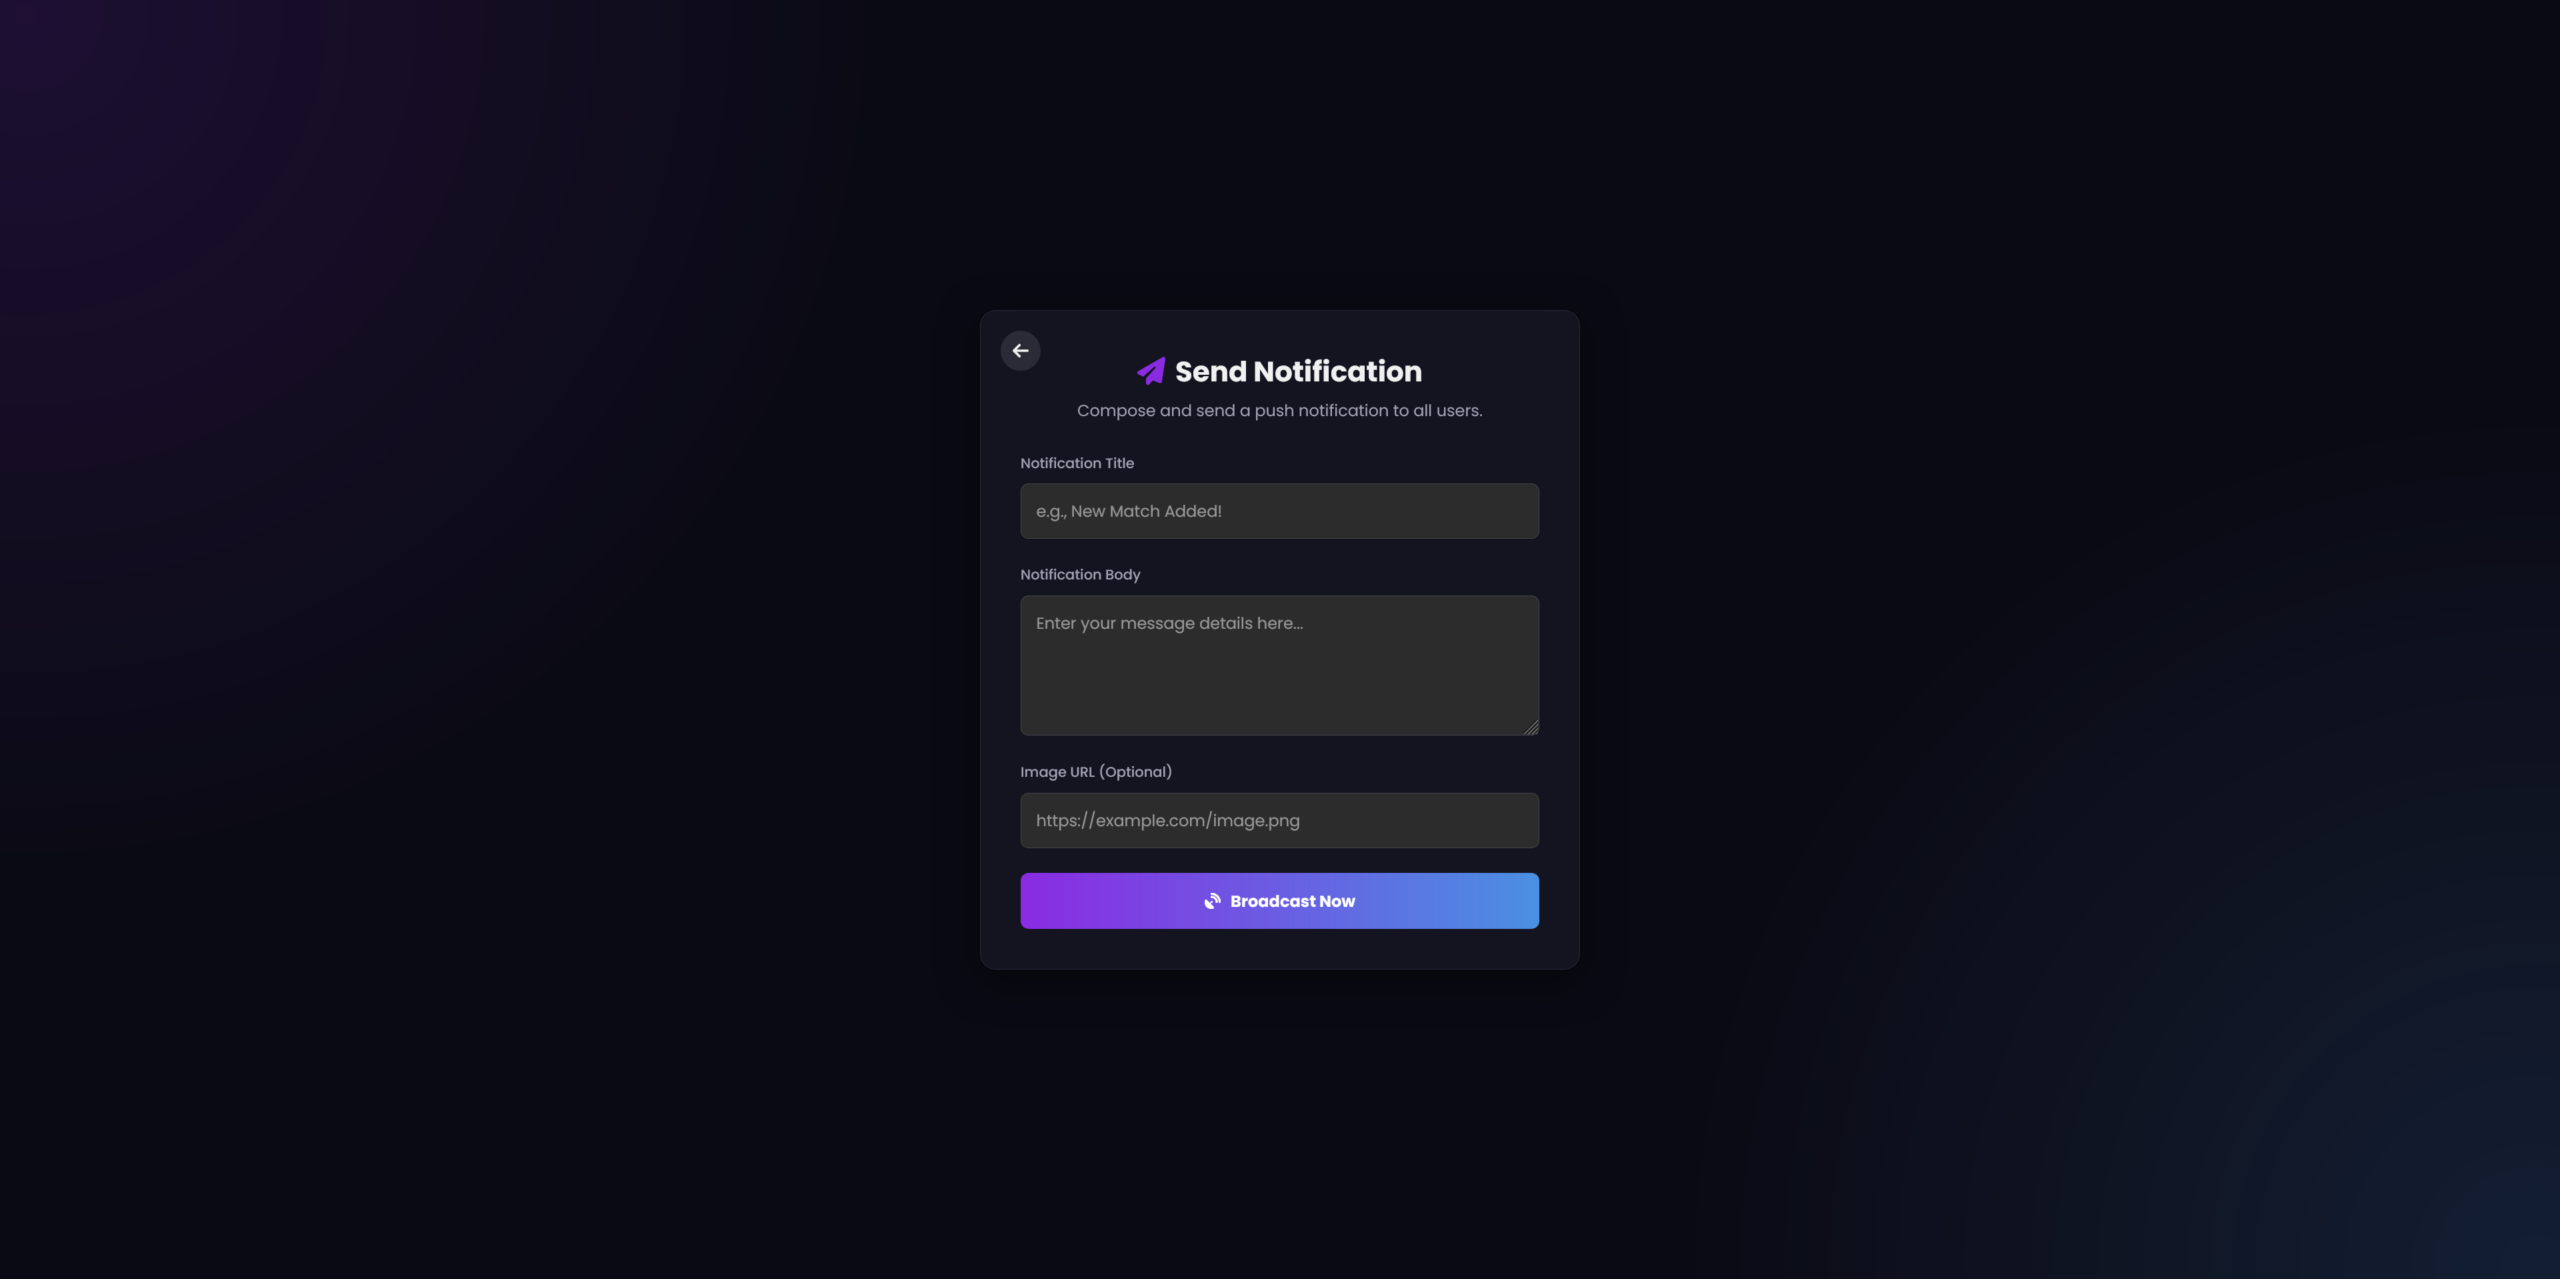Click the "Notification Title" field label

coord(1076,463)
